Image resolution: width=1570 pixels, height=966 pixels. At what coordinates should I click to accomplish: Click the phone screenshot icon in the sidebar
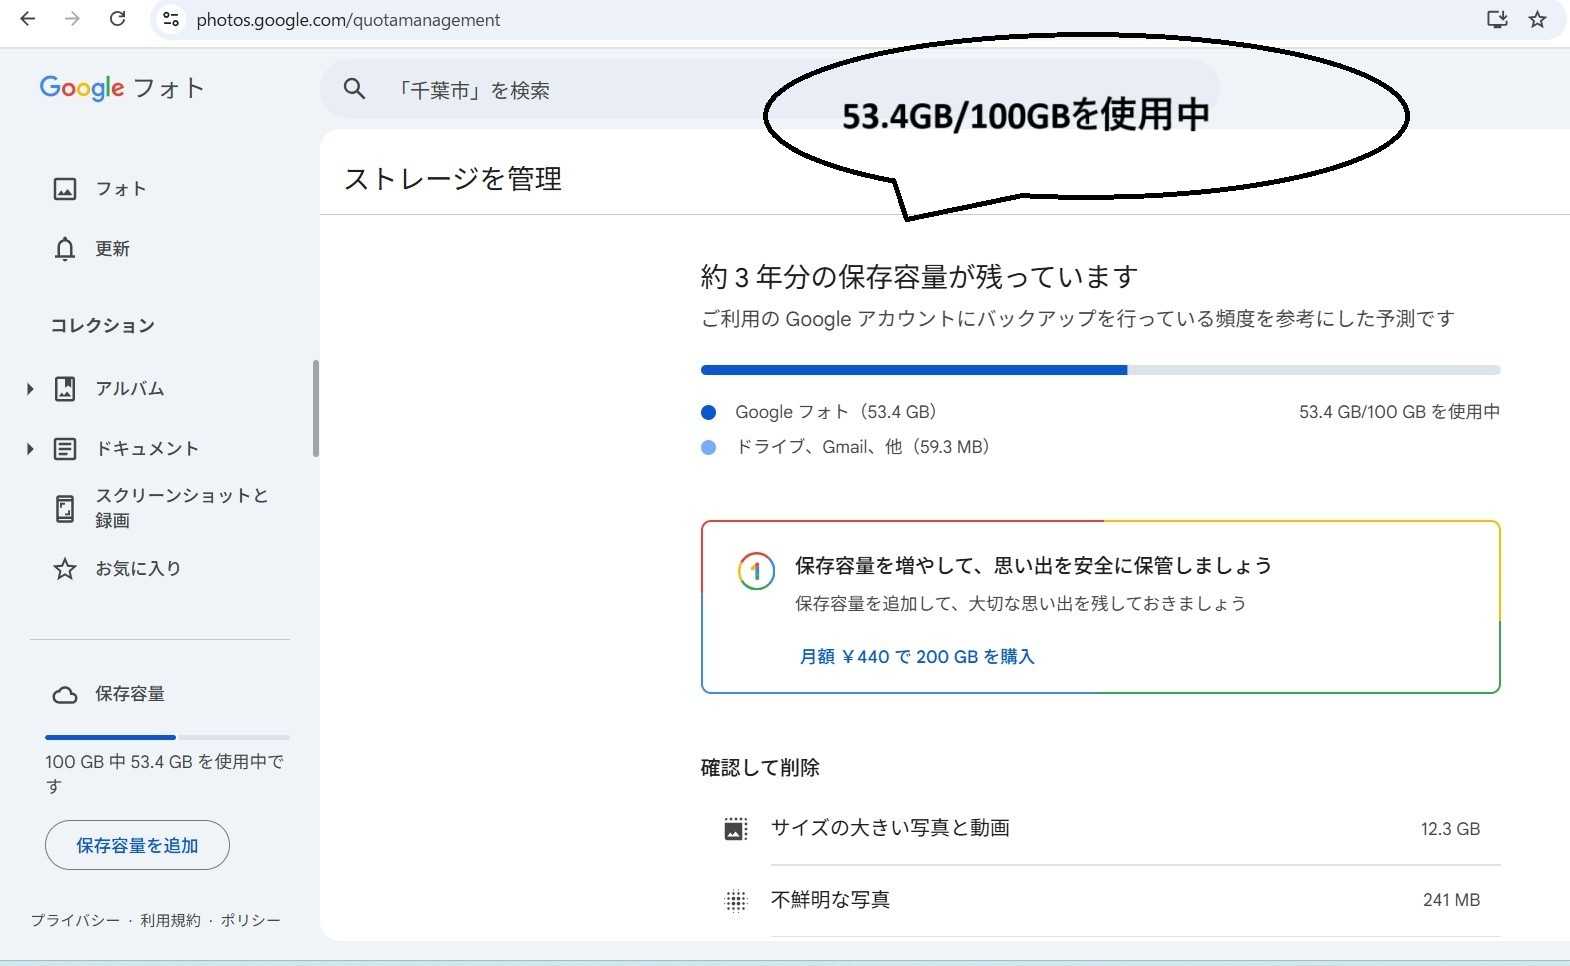pos(65,509)
